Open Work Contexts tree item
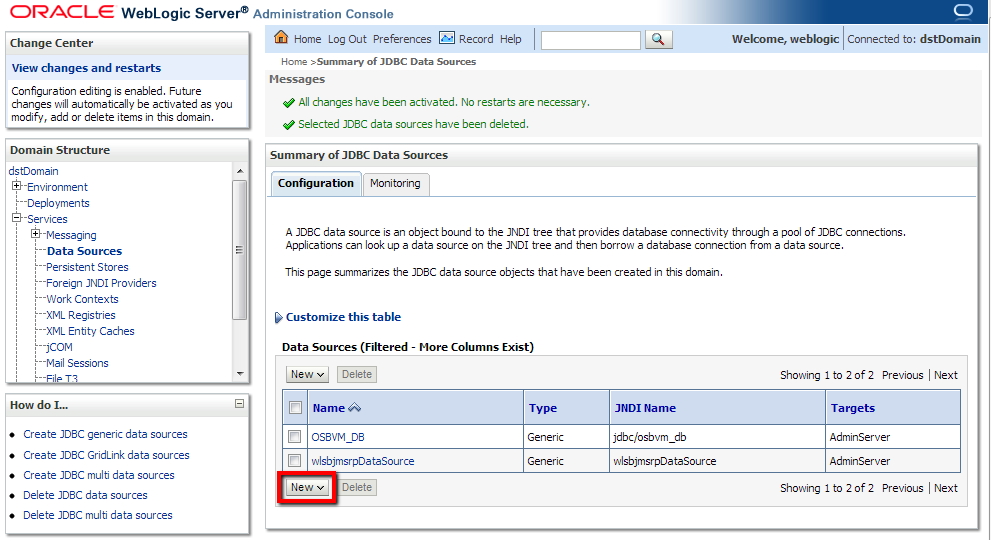 [82, 299]
